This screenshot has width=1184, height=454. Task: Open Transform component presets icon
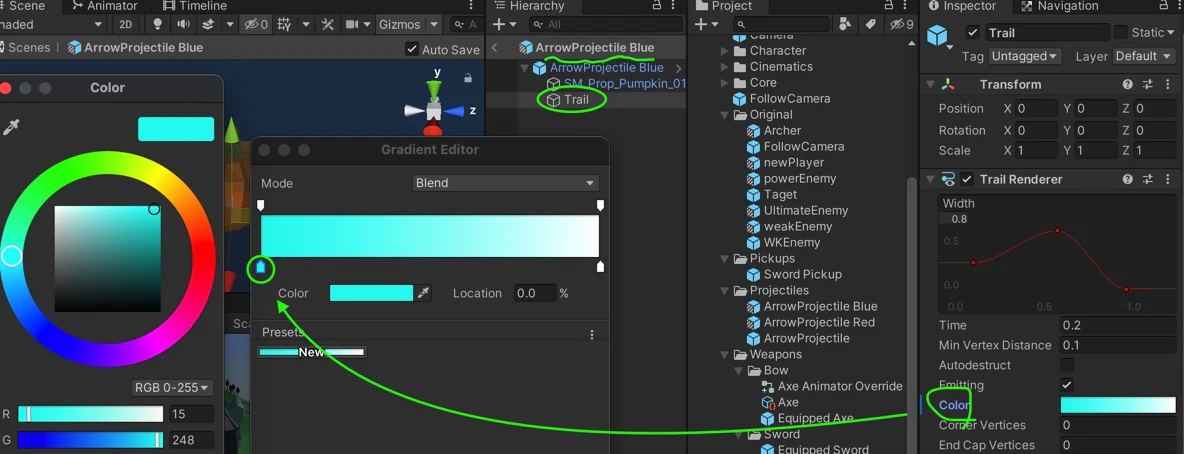point(1148,85)
